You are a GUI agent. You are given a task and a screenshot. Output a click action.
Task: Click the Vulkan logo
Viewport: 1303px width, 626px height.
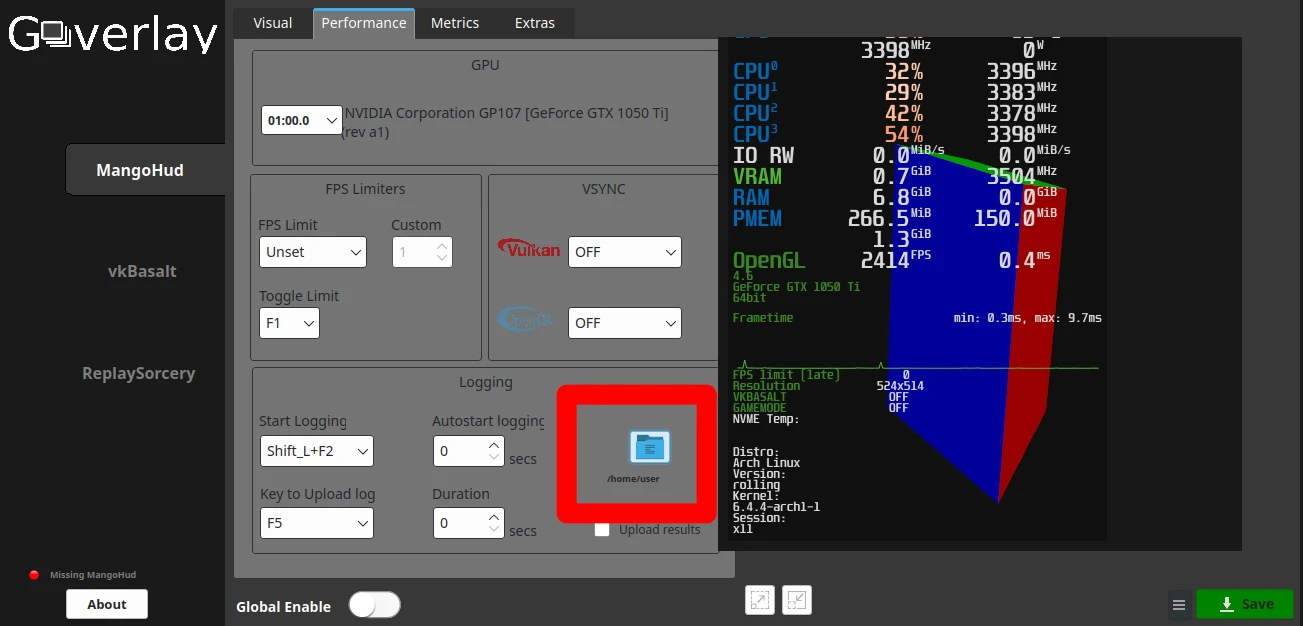(529, 249)
